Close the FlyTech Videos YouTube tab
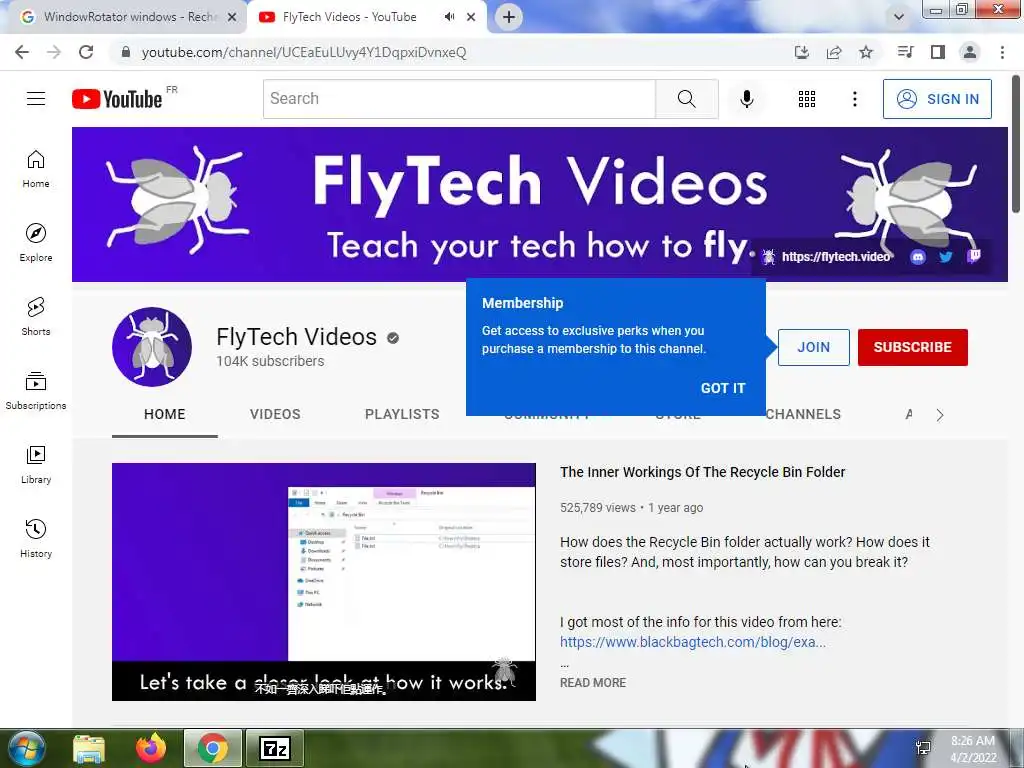 471,18
